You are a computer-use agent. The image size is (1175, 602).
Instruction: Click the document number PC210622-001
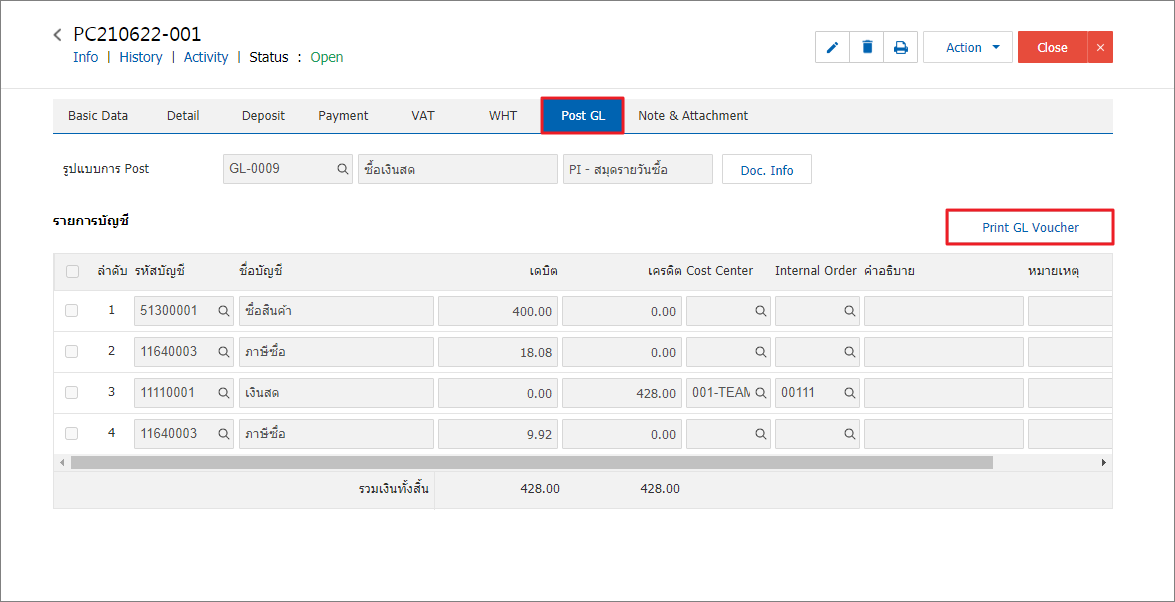137,34
